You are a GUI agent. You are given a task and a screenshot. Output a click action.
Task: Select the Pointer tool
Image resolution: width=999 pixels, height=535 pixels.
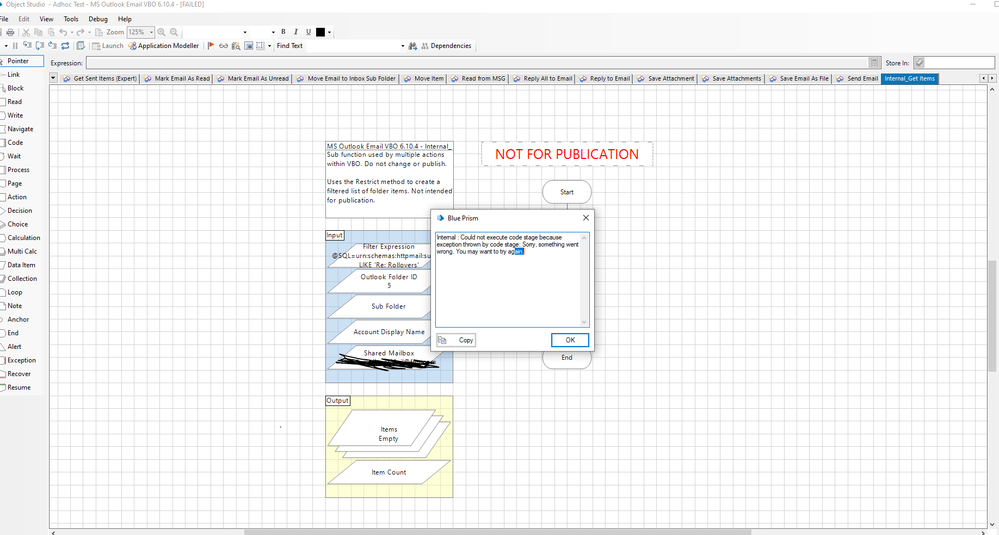[x=22, y=61]
